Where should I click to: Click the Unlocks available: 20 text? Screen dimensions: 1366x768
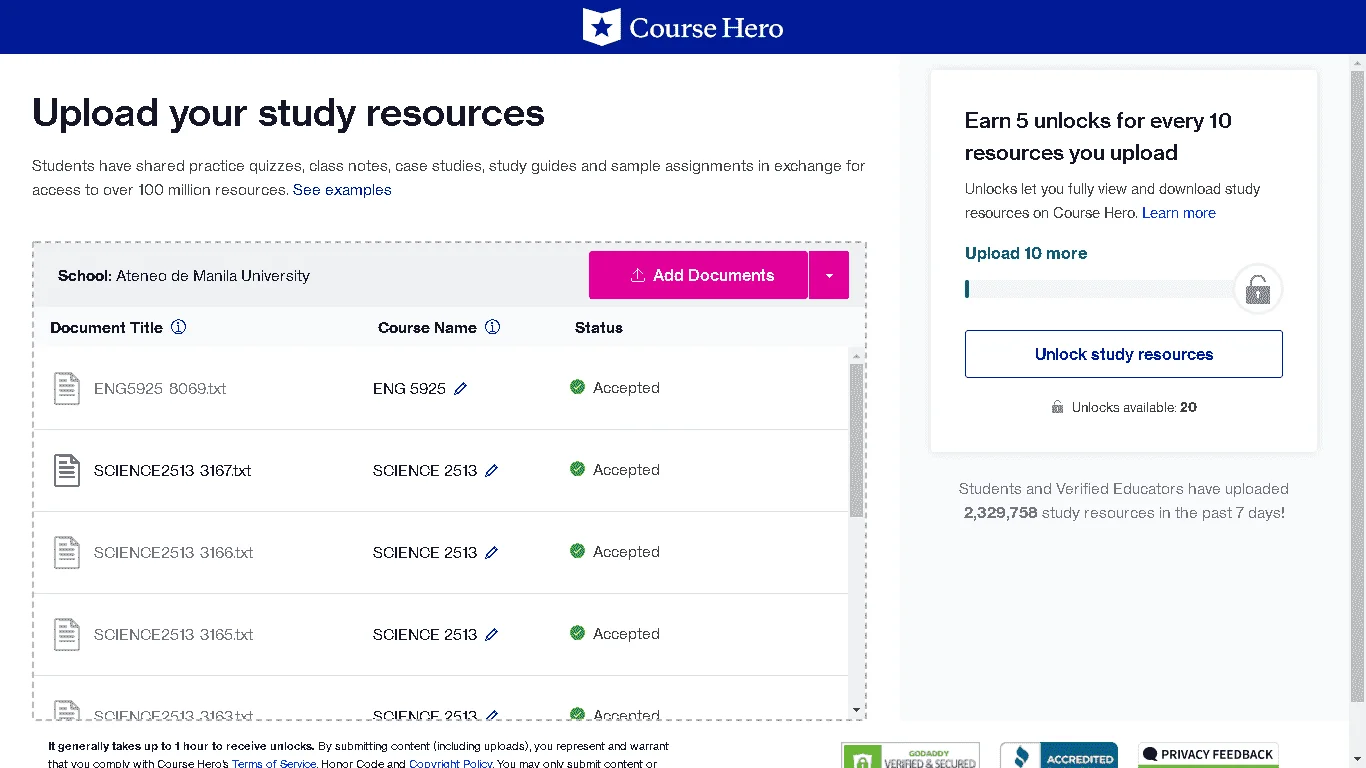click(1134, 407)
